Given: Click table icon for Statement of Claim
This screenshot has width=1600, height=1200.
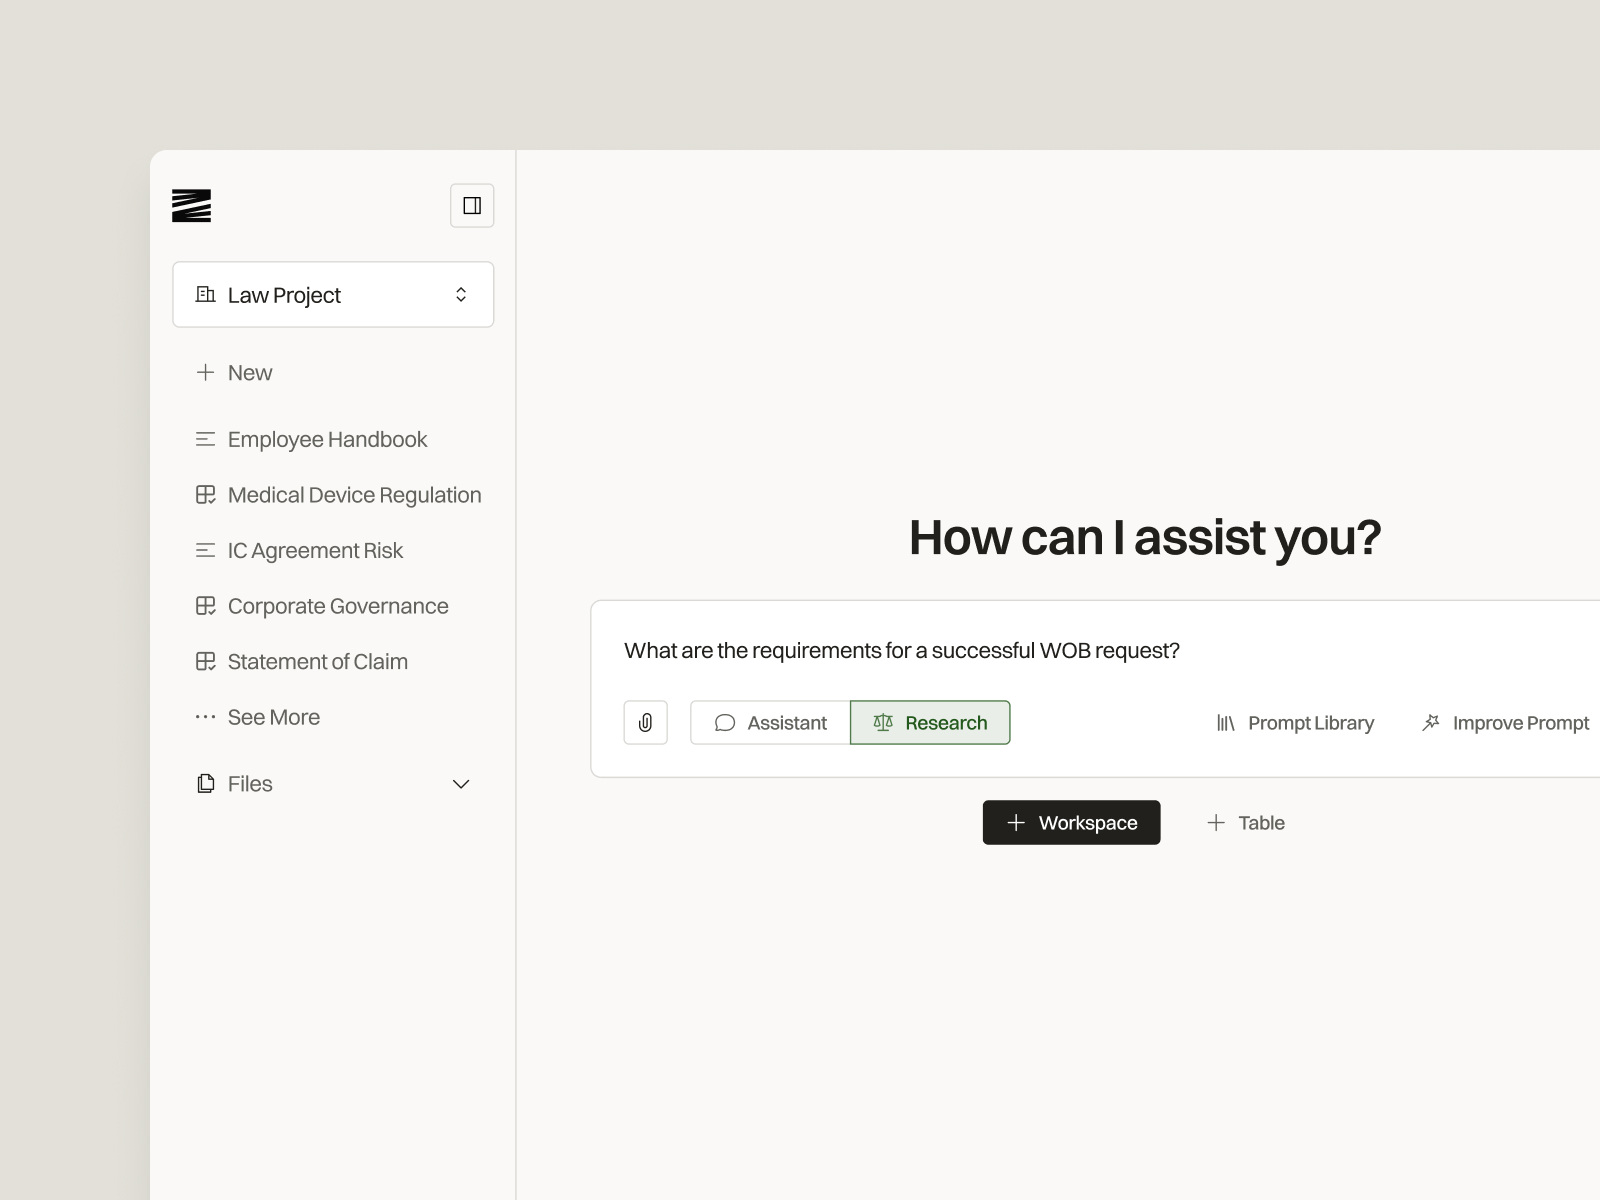Looking at the screenshot, I should click(x=205, y=661).
